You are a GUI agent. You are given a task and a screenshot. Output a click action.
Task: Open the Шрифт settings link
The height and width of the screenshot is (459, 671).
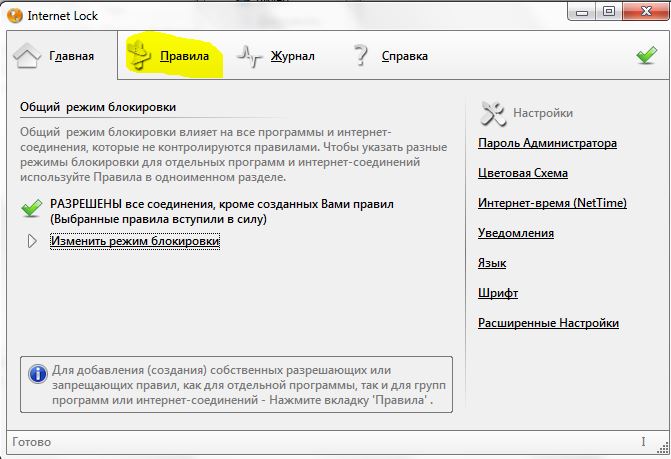click(x=498, y=293)
